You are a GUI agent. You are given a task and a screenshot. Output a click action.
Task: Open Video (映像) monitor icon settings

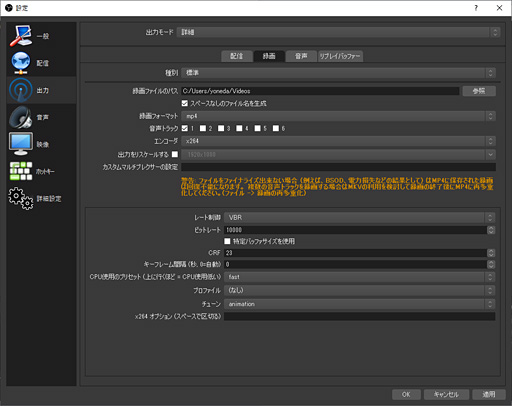point(21,144)
